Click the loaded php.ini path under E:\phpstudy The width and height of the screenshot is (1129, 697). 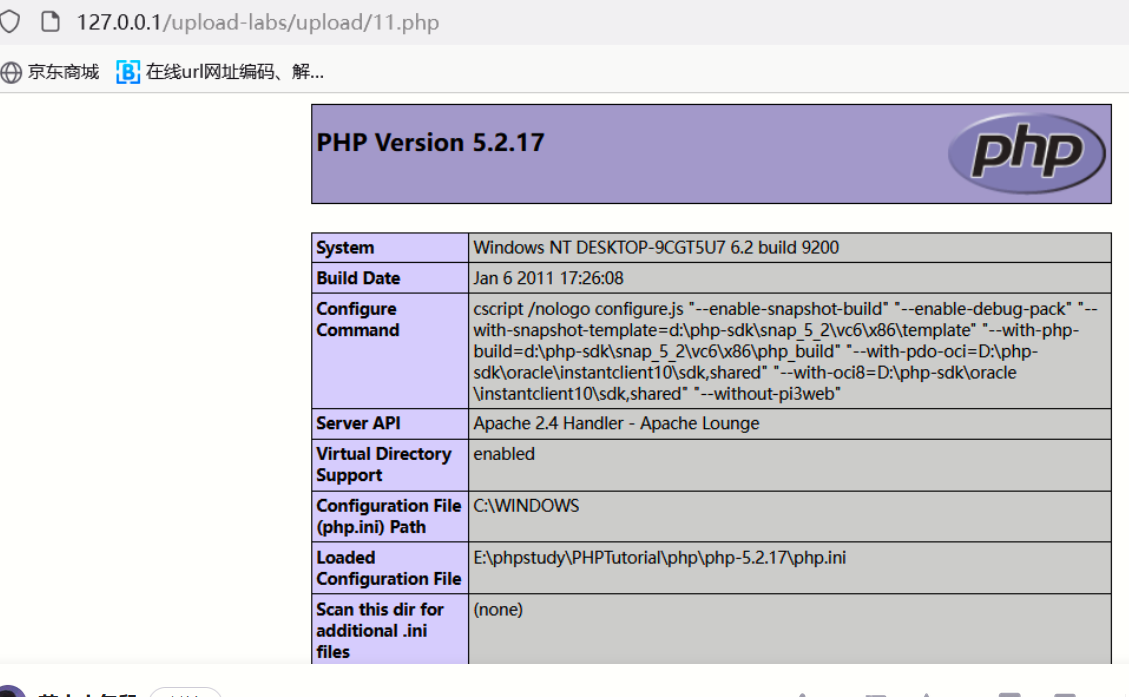[659, 558]
